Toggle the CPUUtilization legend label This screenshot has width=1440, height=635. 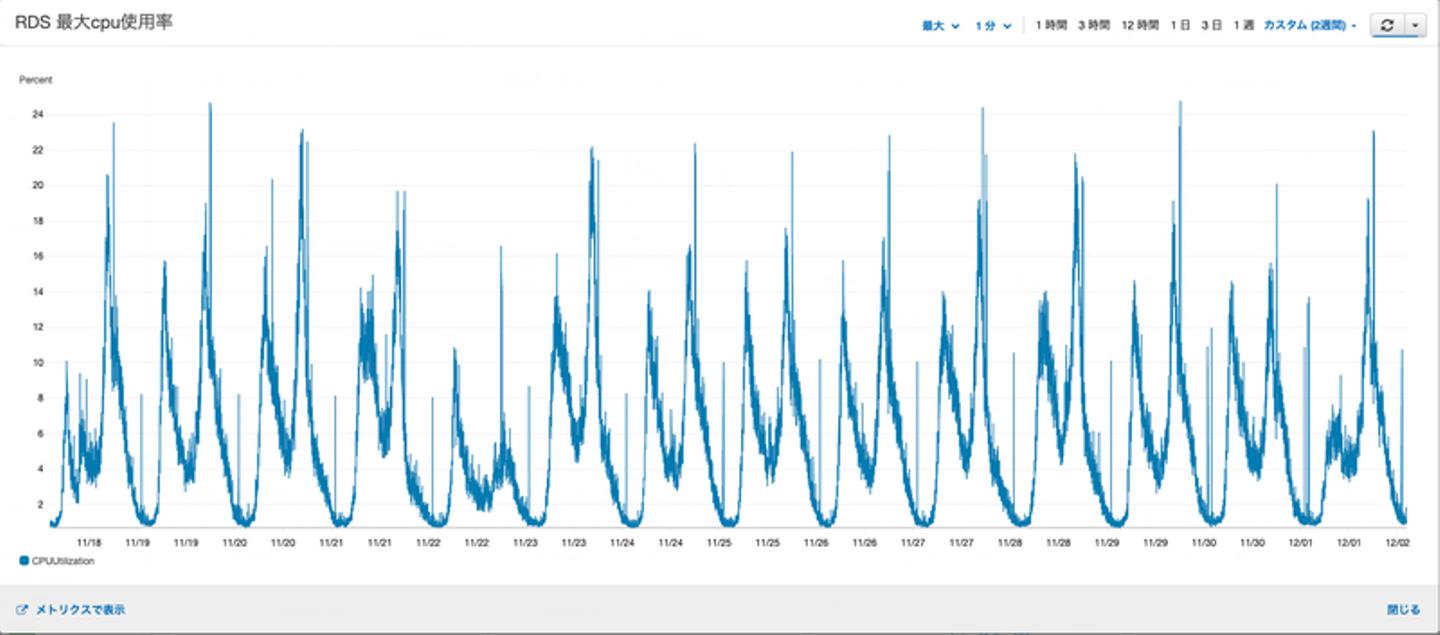62,561
